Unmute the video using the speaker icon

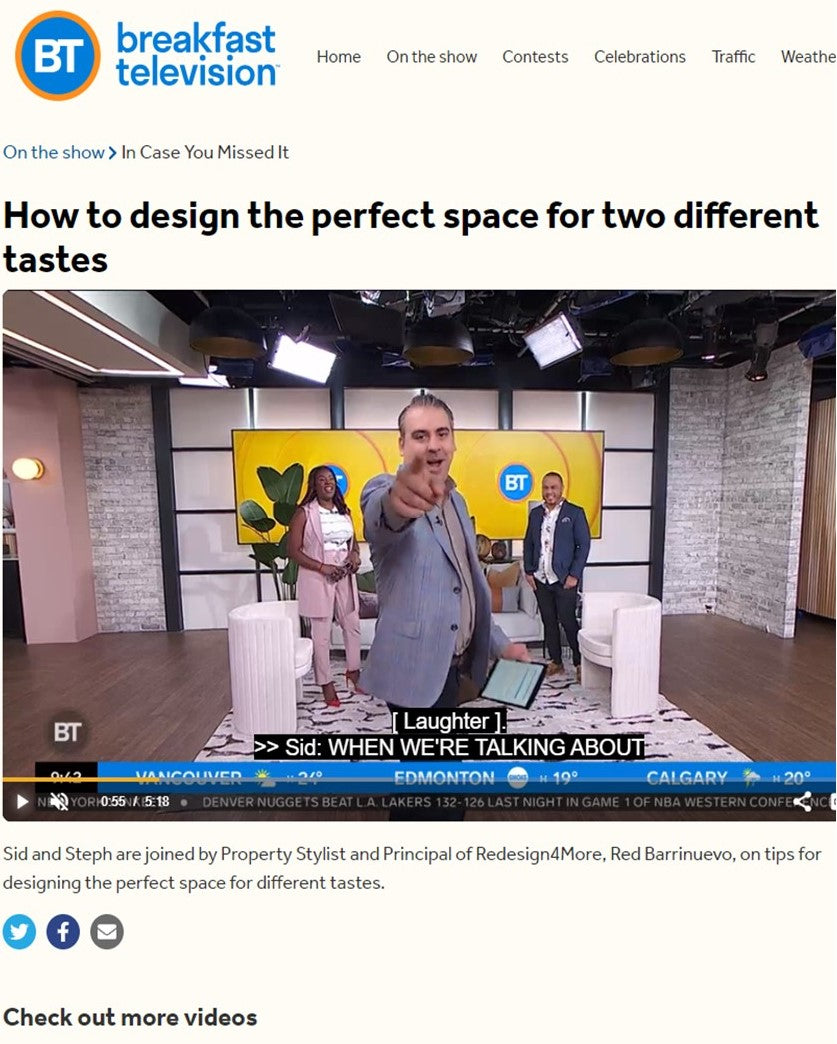[60, 802]
